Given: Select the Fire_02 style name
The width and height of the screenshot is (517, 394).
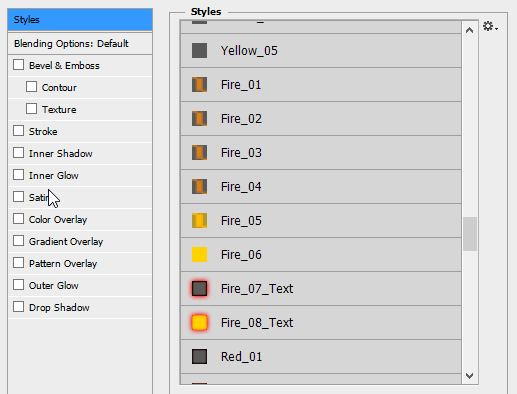Looking at the screenshot, I should tap(241, 119).
